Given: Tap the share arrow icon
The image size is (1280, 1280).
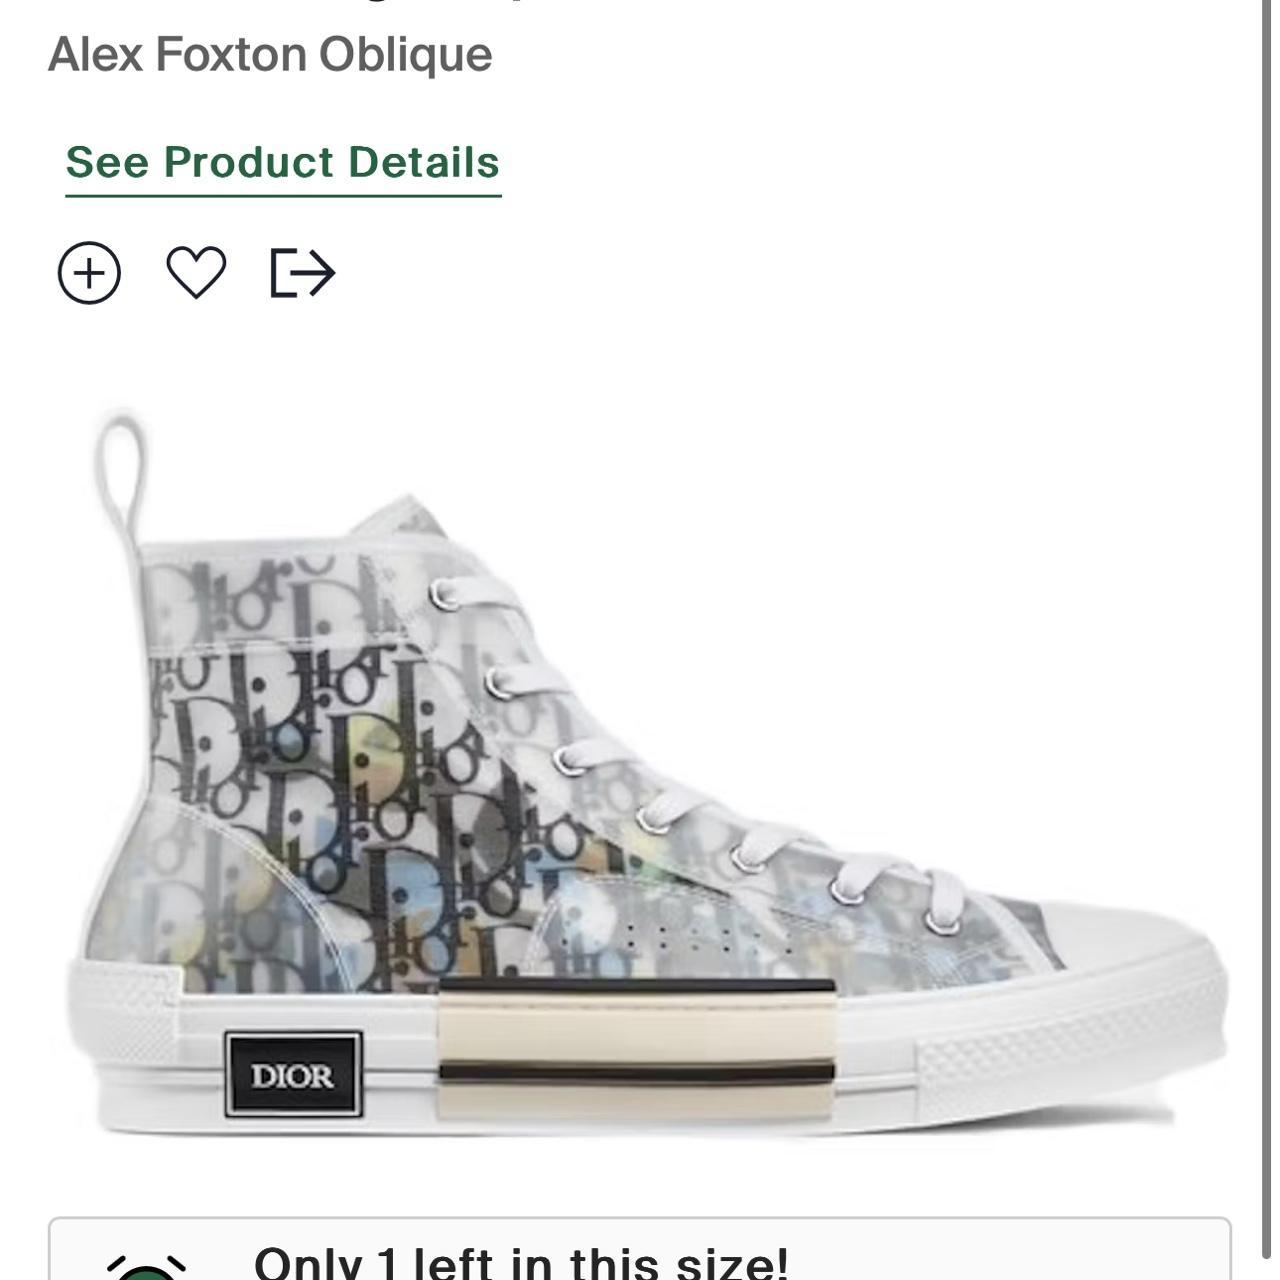Looking at the screenshot, I should [x=303, y=273].
